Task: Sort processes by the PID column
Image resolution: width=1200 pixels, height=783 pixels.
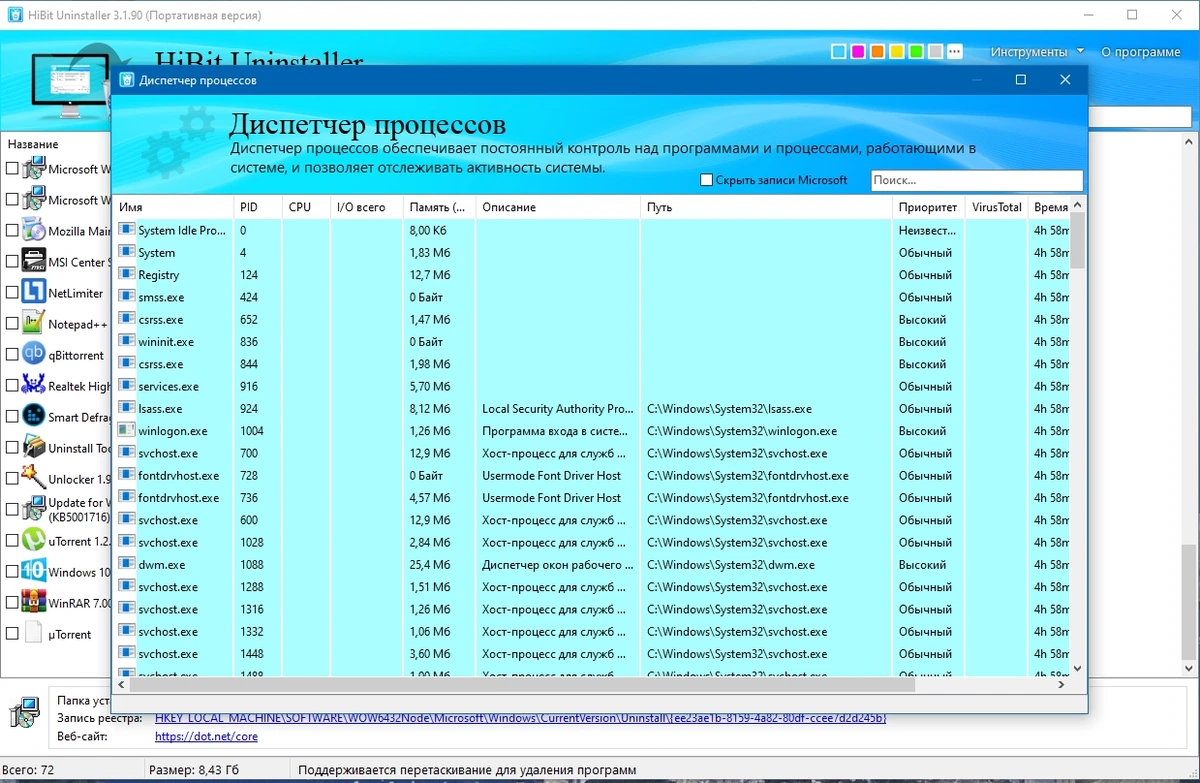Action: point(258,207)
